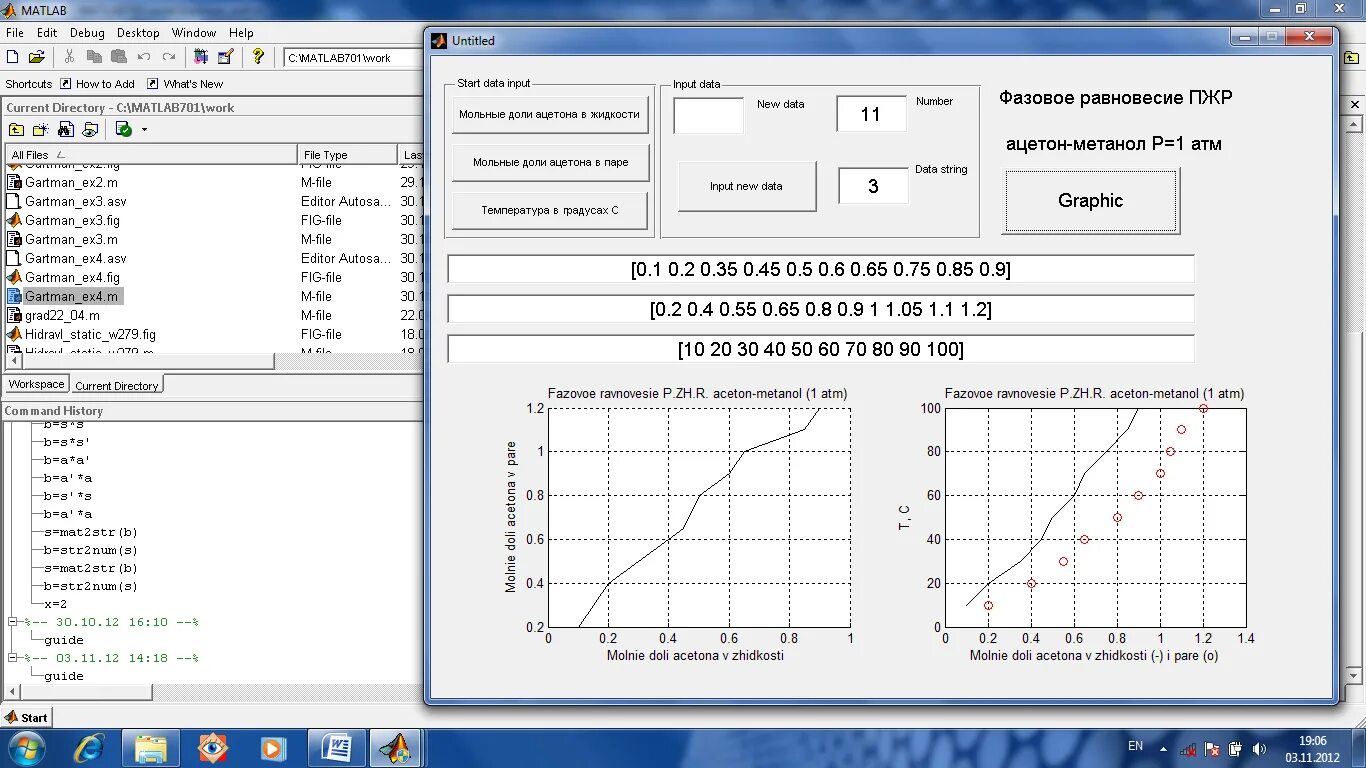Switch to the Workspace tab

pos(37,384)
